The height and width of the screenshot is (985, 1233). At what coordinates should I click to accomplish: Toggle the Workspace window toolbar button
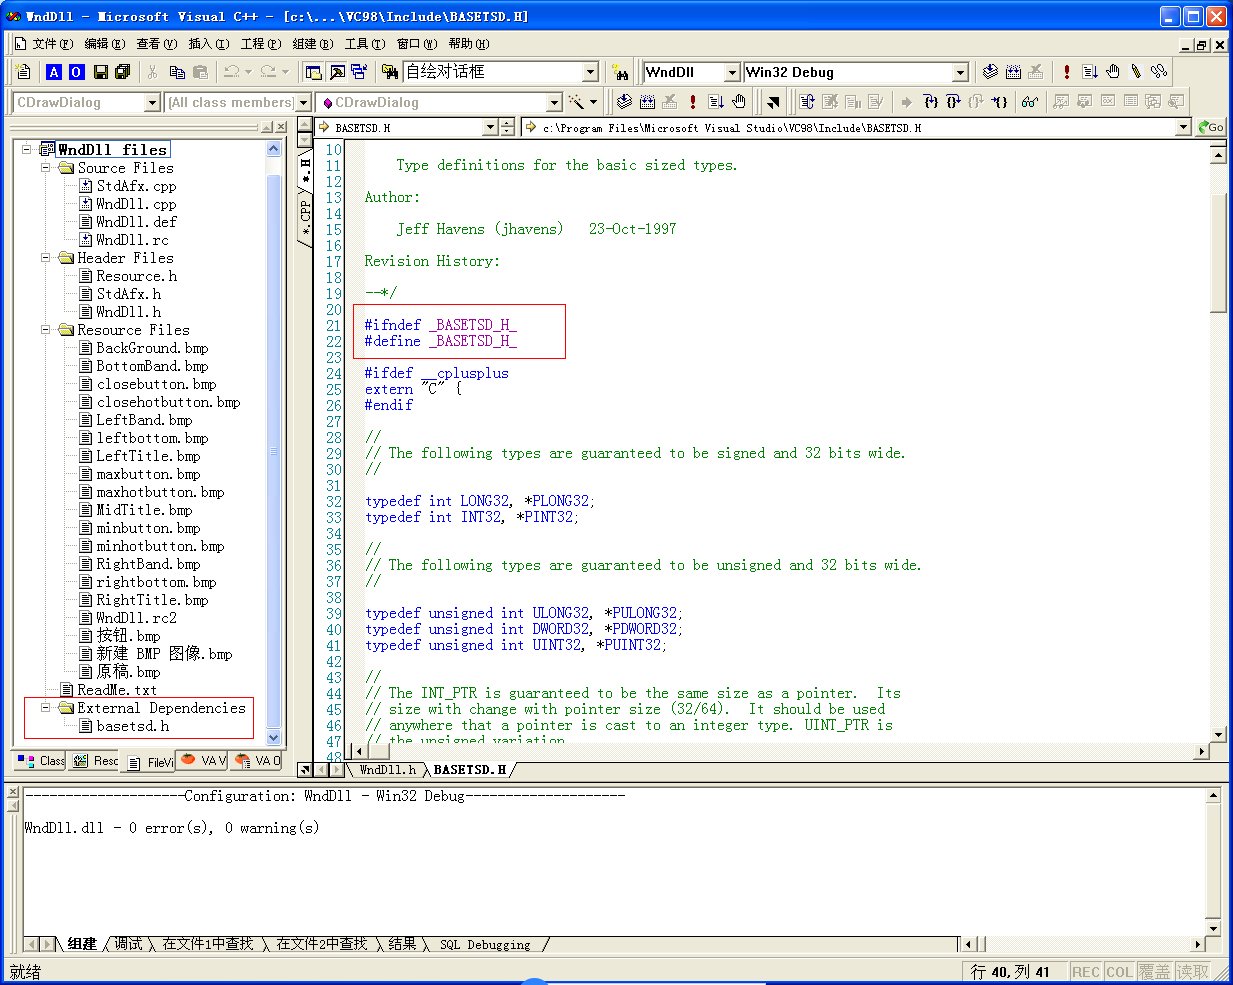click(313, 72)
